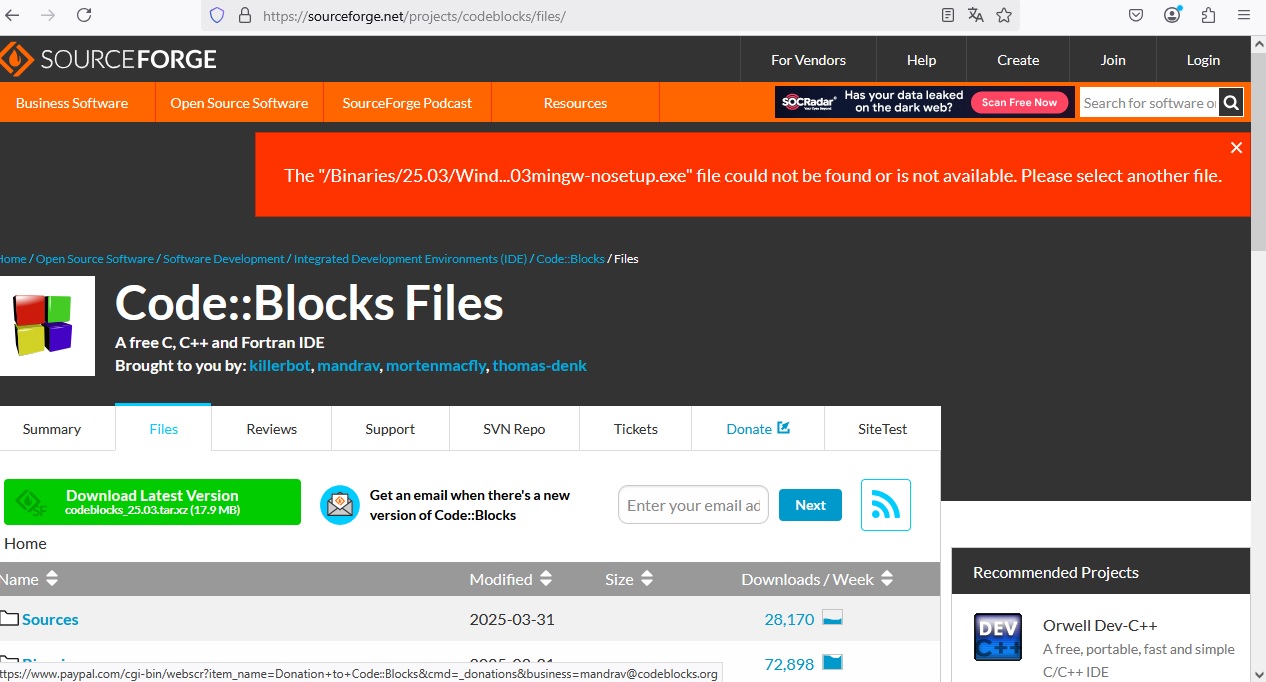Show site security info via padlock icon
The height and width of the screenshot is (682, 1266).
click(x=245, y=16)
